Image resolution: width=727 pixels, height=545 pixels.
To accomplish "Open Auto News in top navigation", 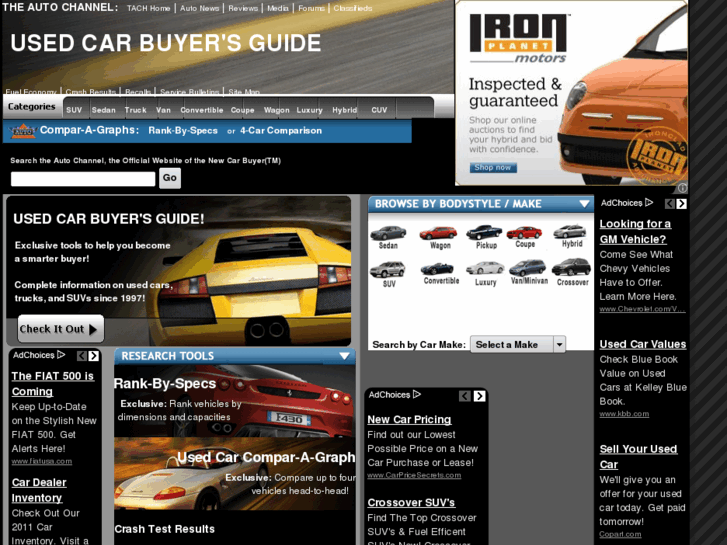I will click(x=199, y=8).
